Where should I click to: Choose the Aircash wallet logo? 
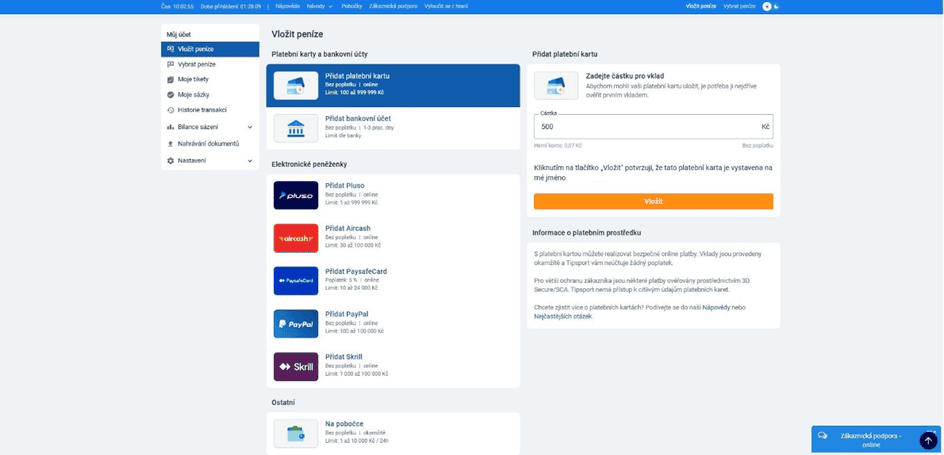[x=296, y=238]
